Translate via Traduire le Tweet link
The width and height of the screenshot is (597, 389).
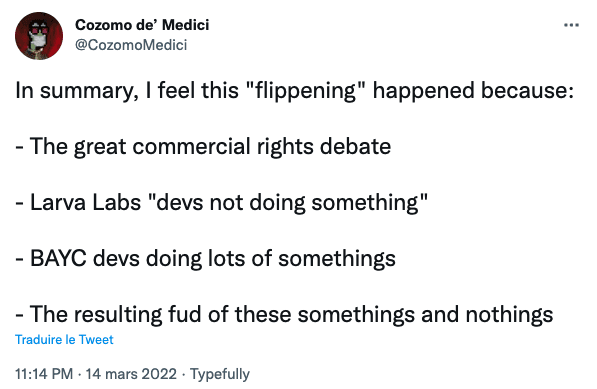tap(64, 339)
